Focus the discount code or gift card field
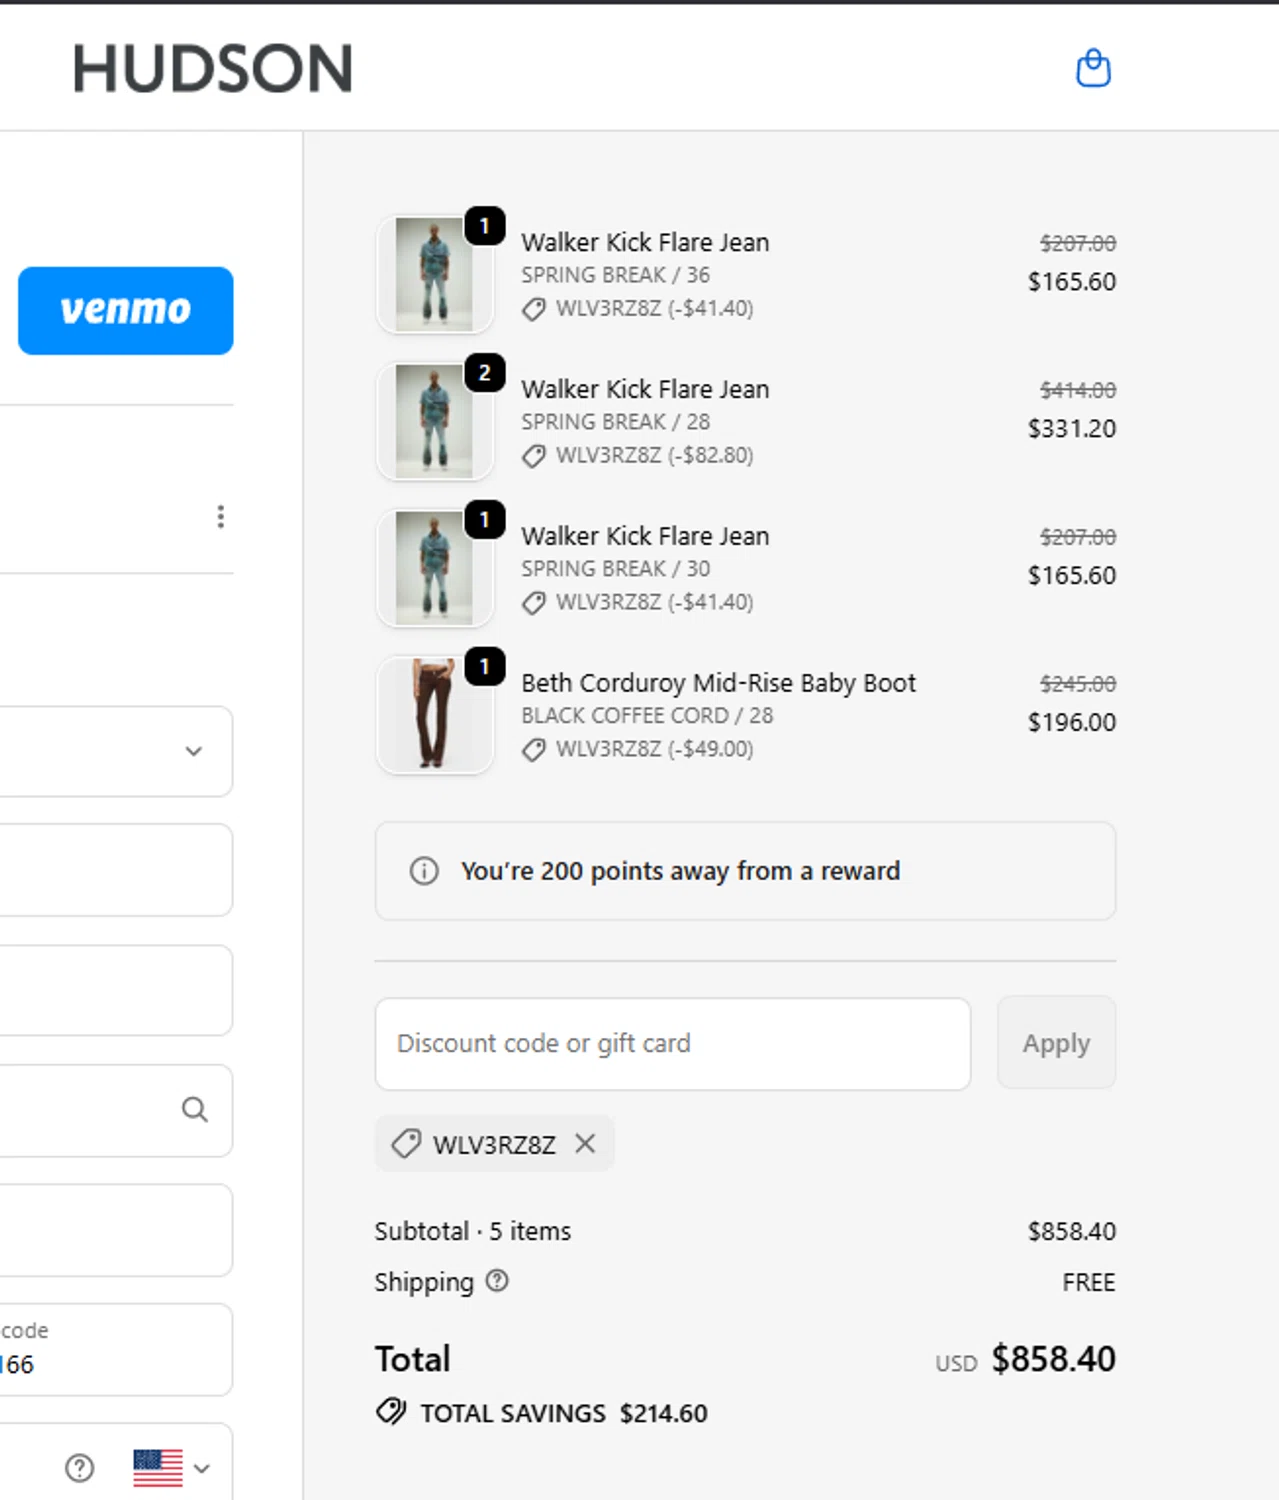This screenshot has width=1279, height=1500. [x=672, y=1043]
